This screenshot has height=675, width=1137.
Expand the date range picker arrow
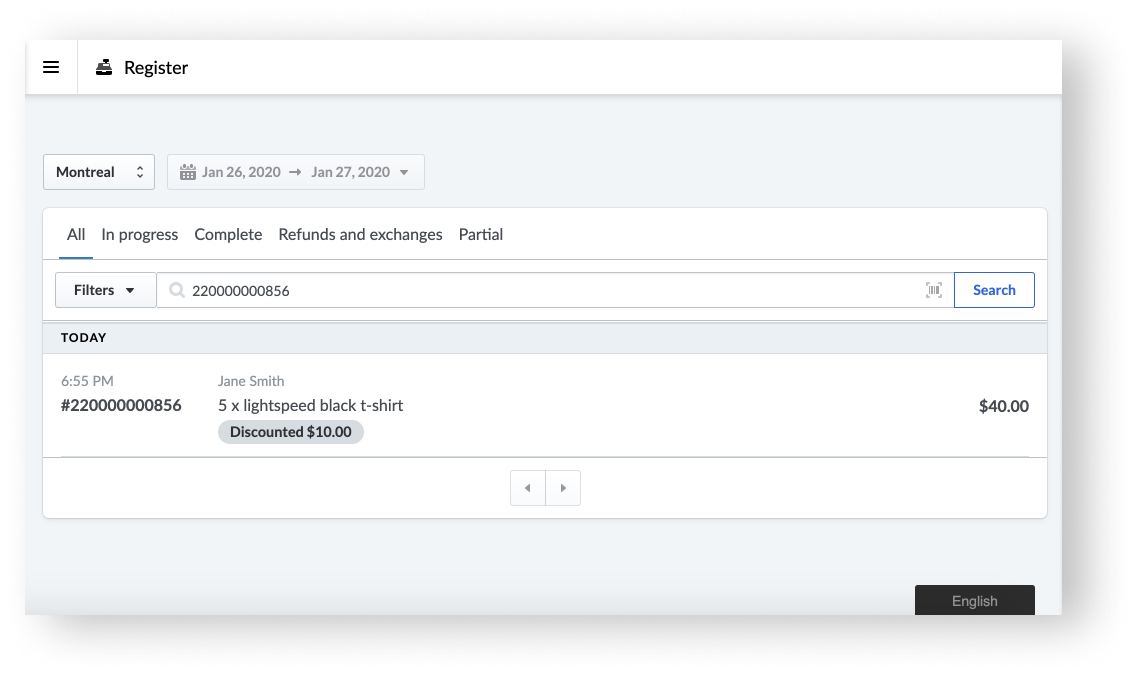[x=404, y=173]
